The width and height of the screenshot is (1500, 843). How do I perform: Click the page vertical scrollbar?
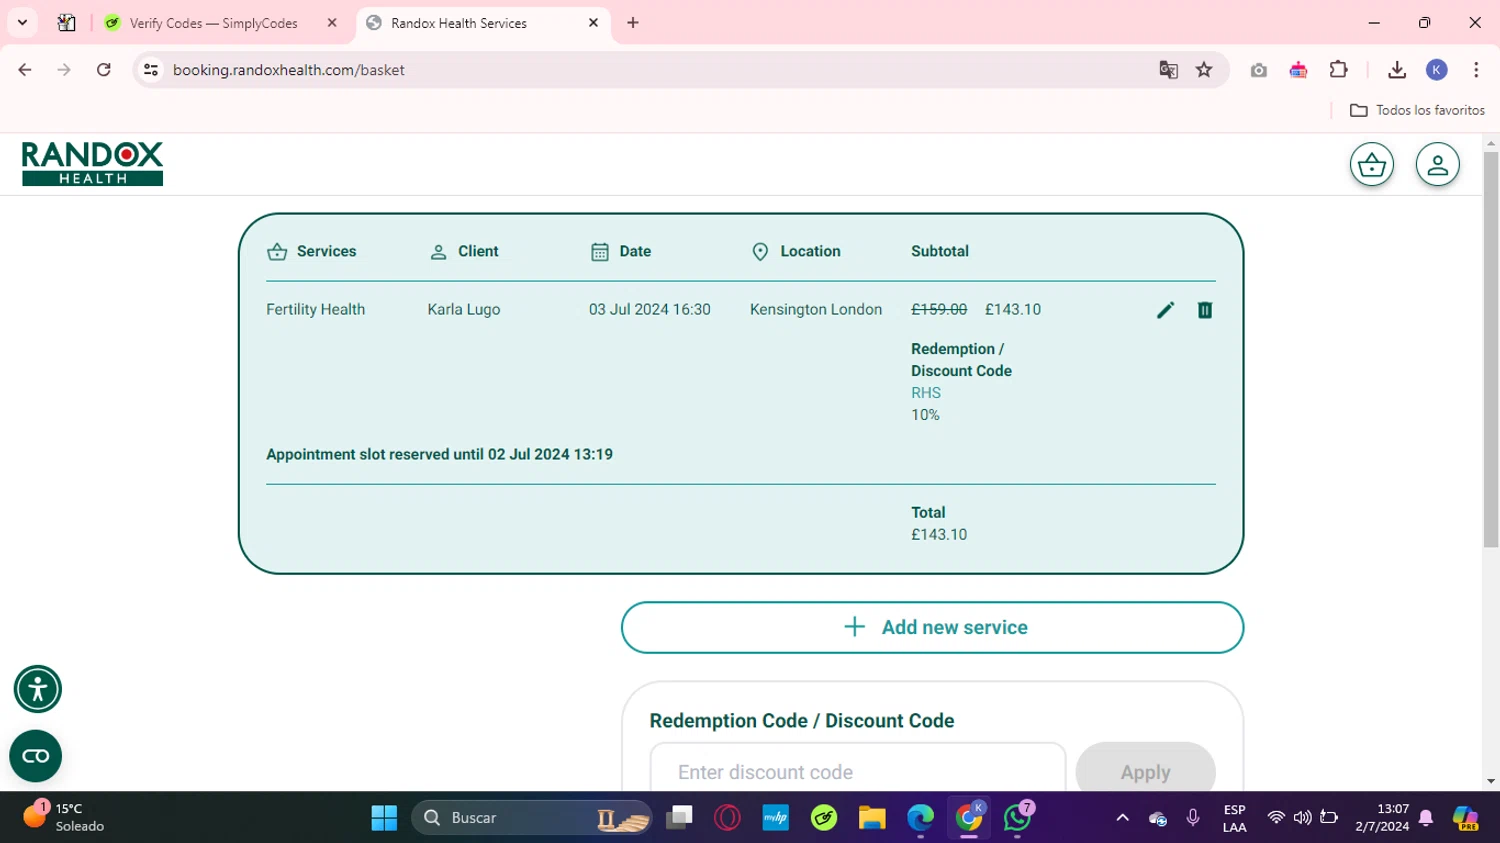tap(1491, 350)
